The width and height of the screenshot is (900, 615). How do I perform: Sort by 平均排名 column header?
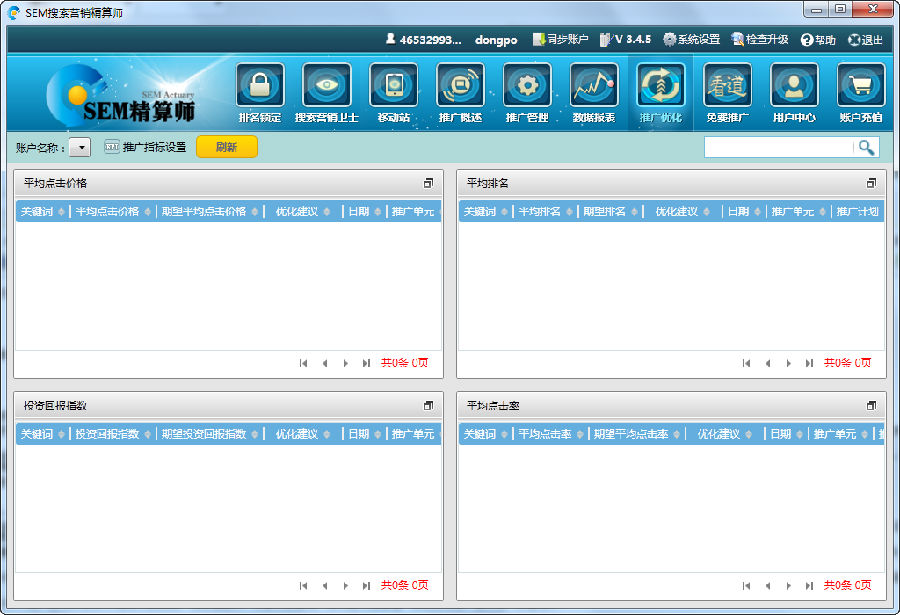tap(545, 211)
